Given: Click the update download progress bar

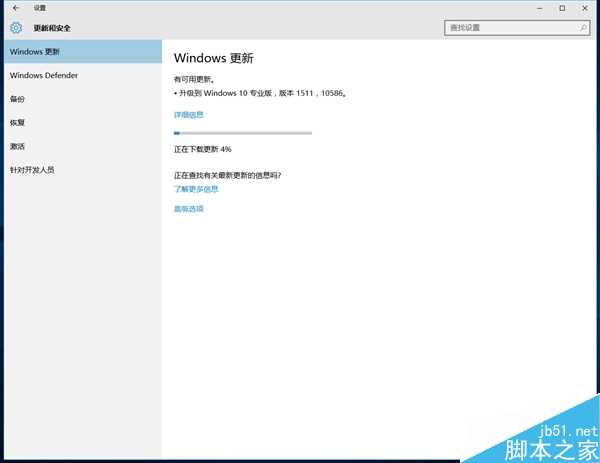Looking at the screenshot, I should 243,133.
